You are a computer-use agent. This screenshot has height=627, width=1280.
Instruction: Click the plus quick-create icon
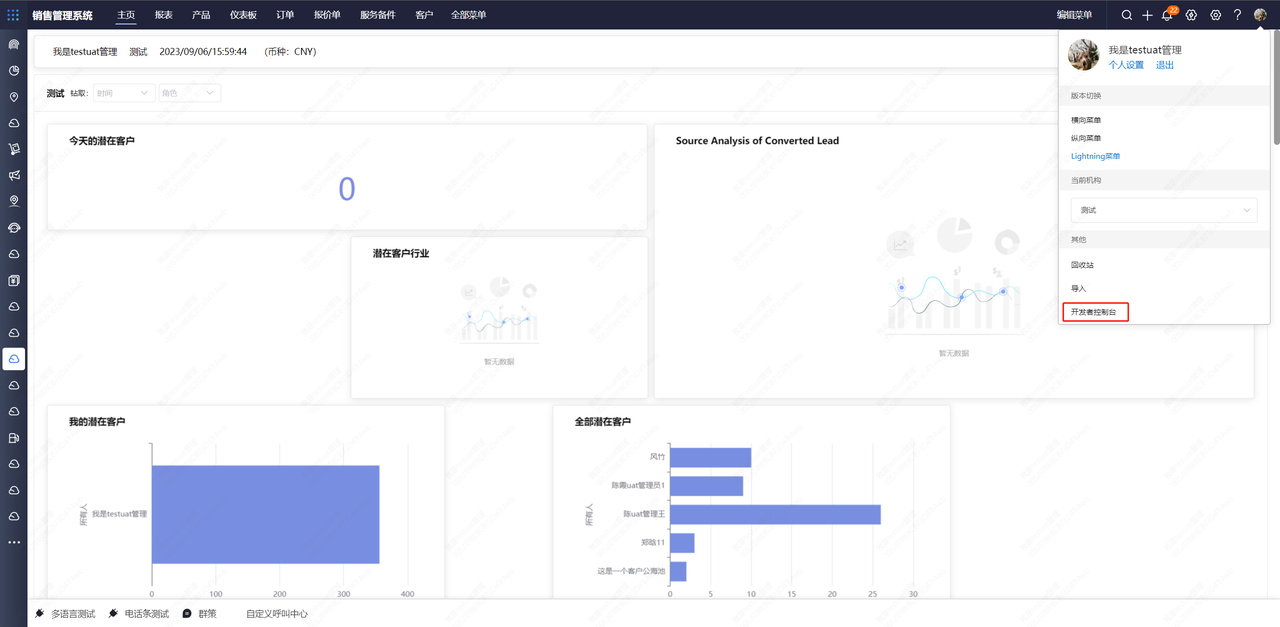click(x=1147, y=15)
